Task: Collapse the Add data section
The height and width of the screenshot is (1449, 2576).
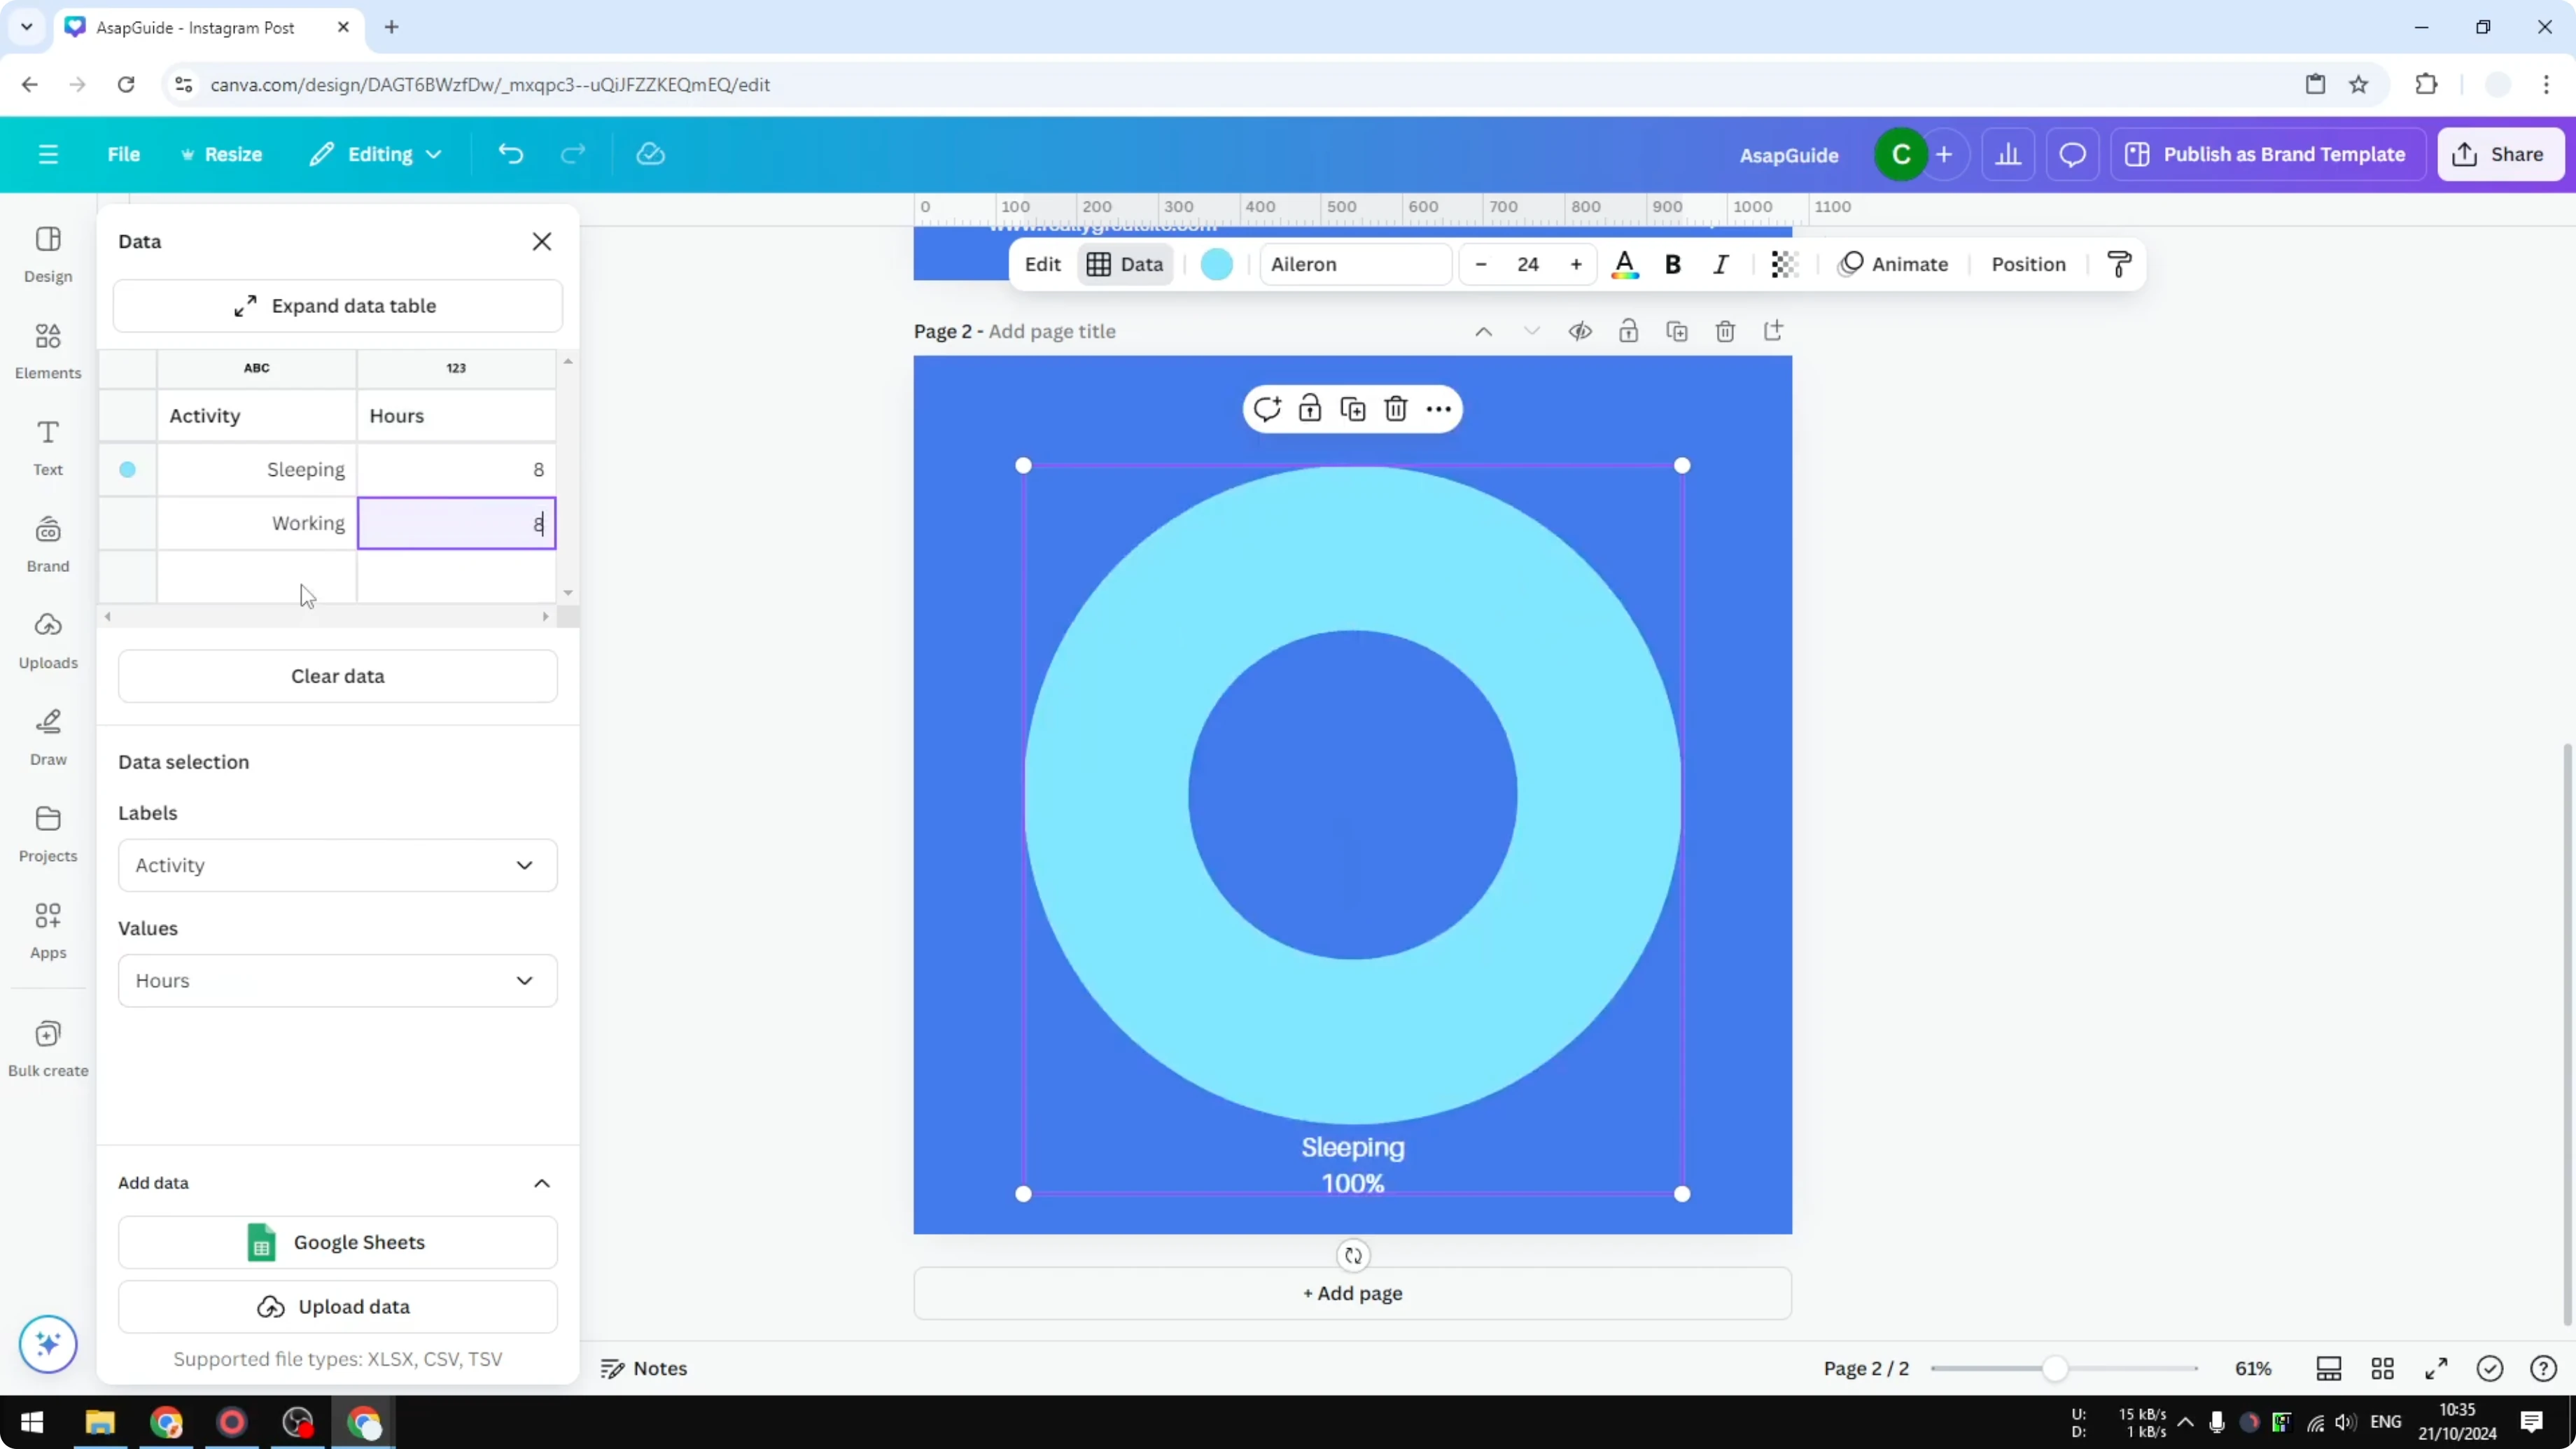Action: coord(541,1182)
